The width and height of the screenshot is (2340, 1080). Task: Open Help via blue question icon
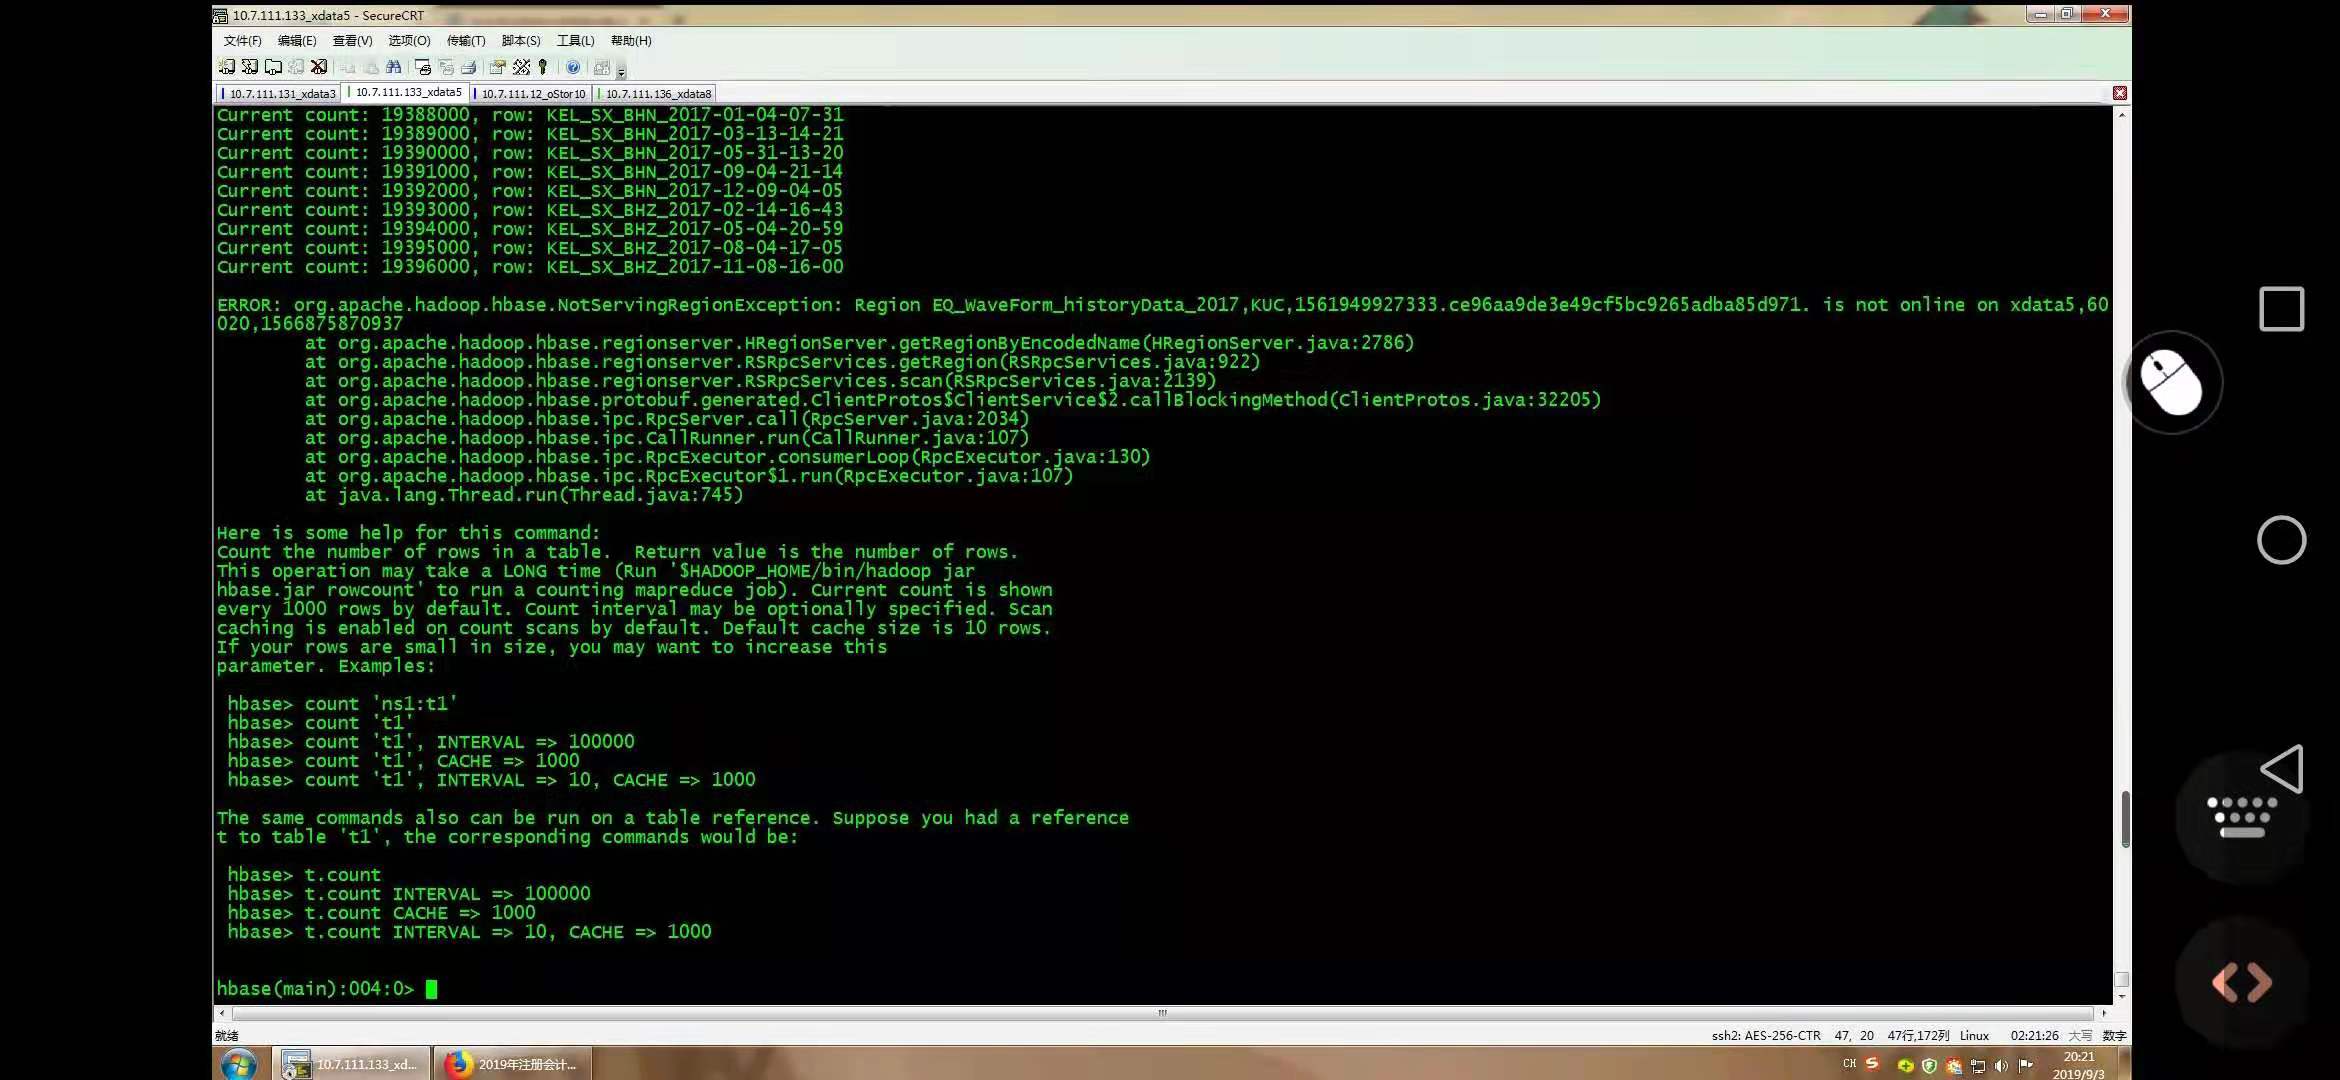572,67
